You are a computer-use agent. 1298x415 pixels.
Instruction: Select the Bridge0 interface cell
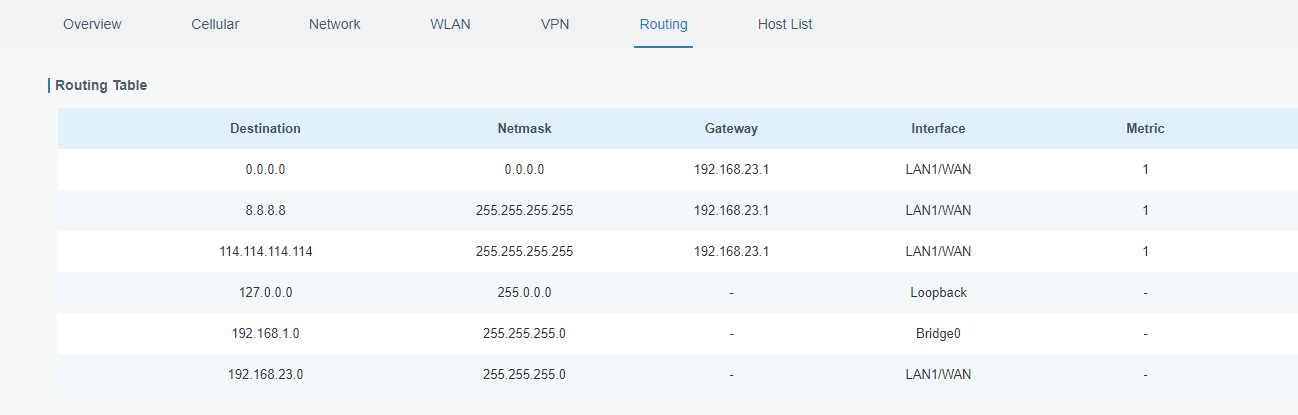[938, 334]
